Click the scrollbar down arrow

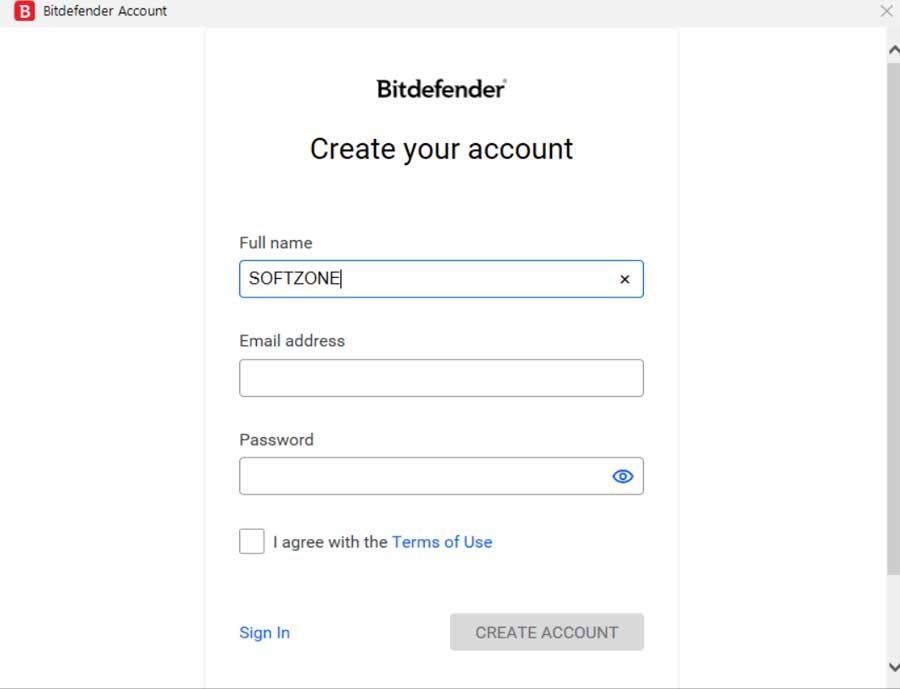(893, 666)
